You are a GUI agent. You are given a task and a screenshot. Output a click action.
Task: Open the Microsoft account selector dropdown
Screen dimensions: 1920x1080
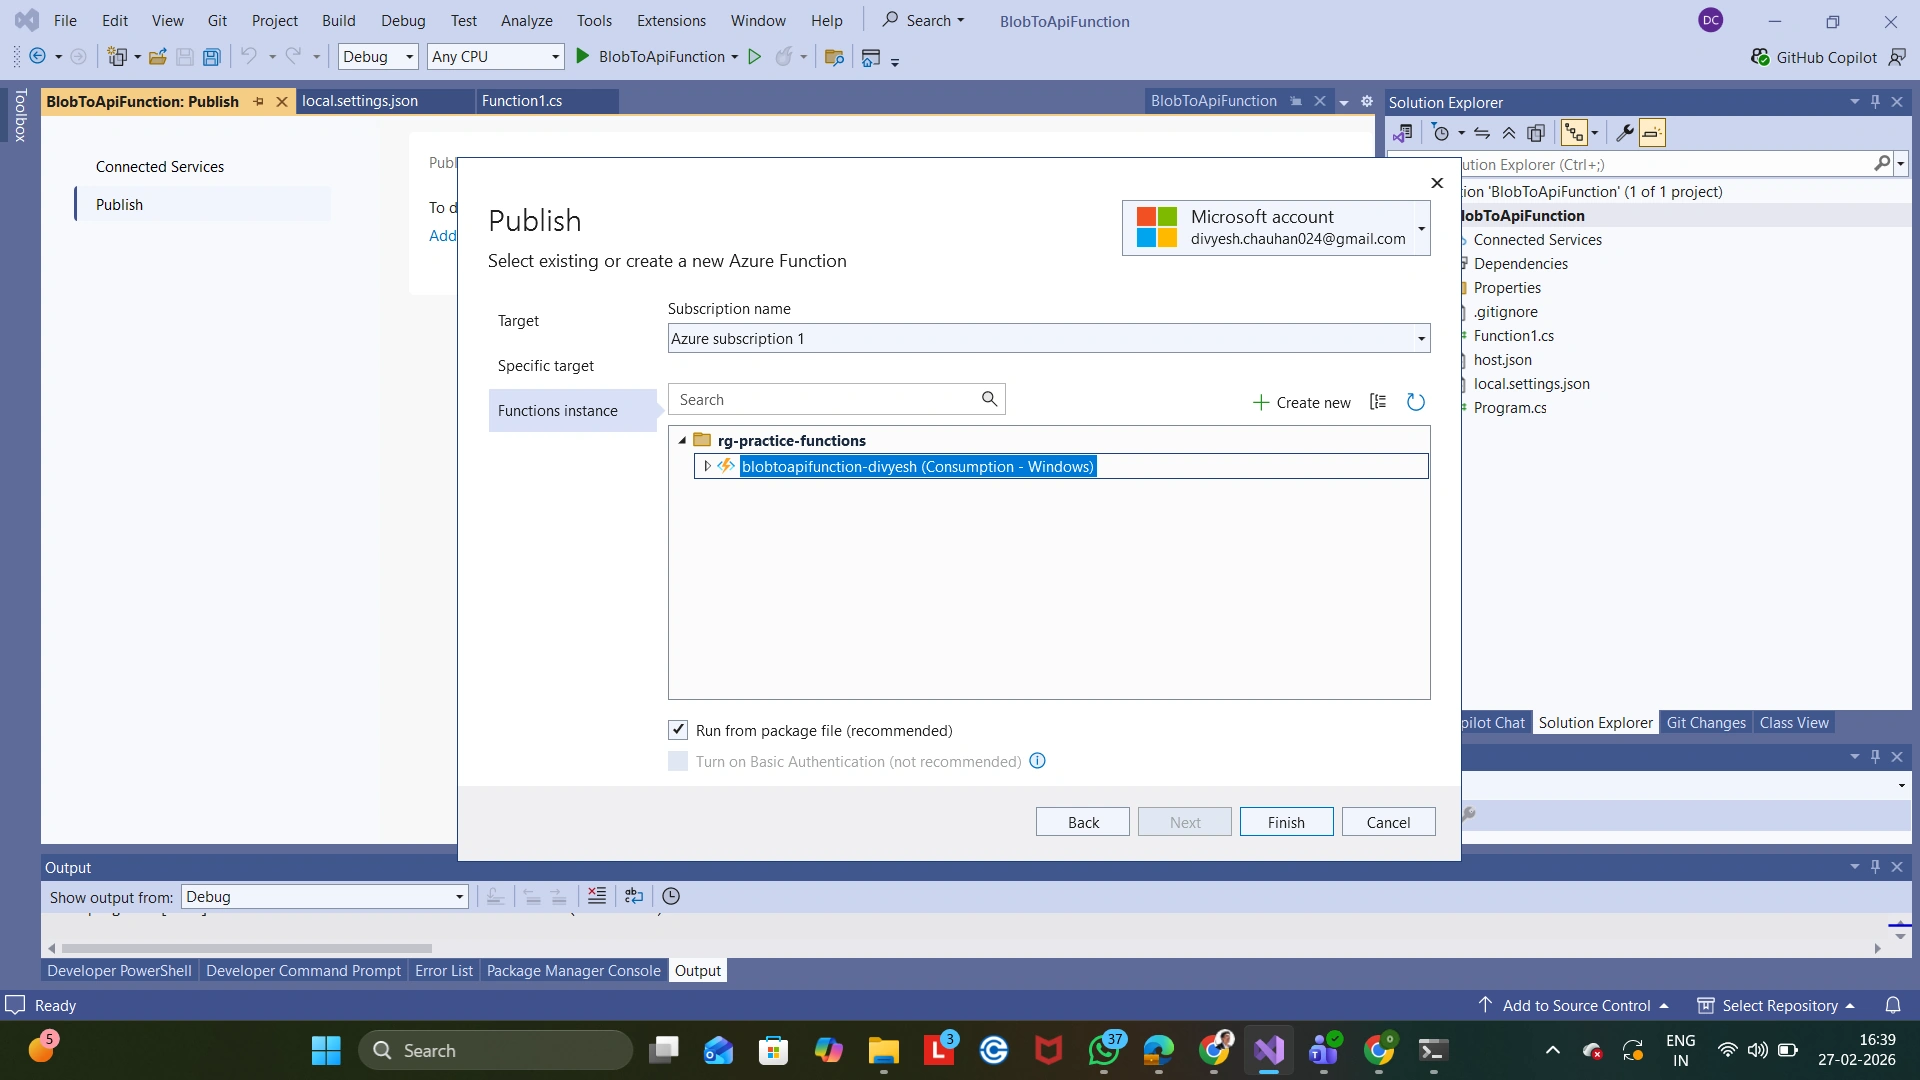pos(1276,228)
